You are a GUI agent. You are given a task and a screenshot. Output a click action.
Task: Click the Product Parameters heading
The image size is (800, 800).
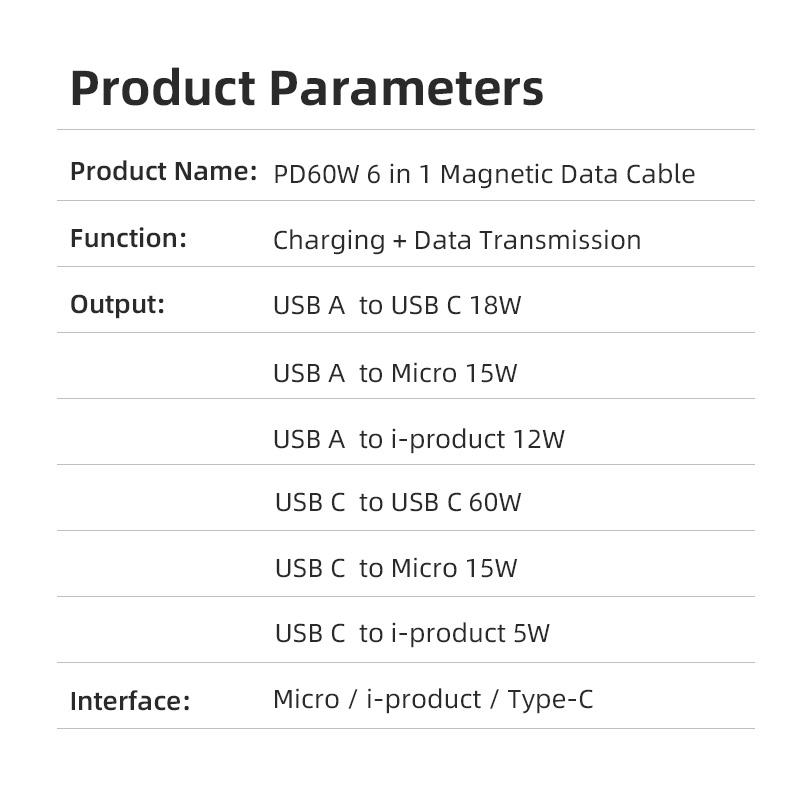pos(306,88)
